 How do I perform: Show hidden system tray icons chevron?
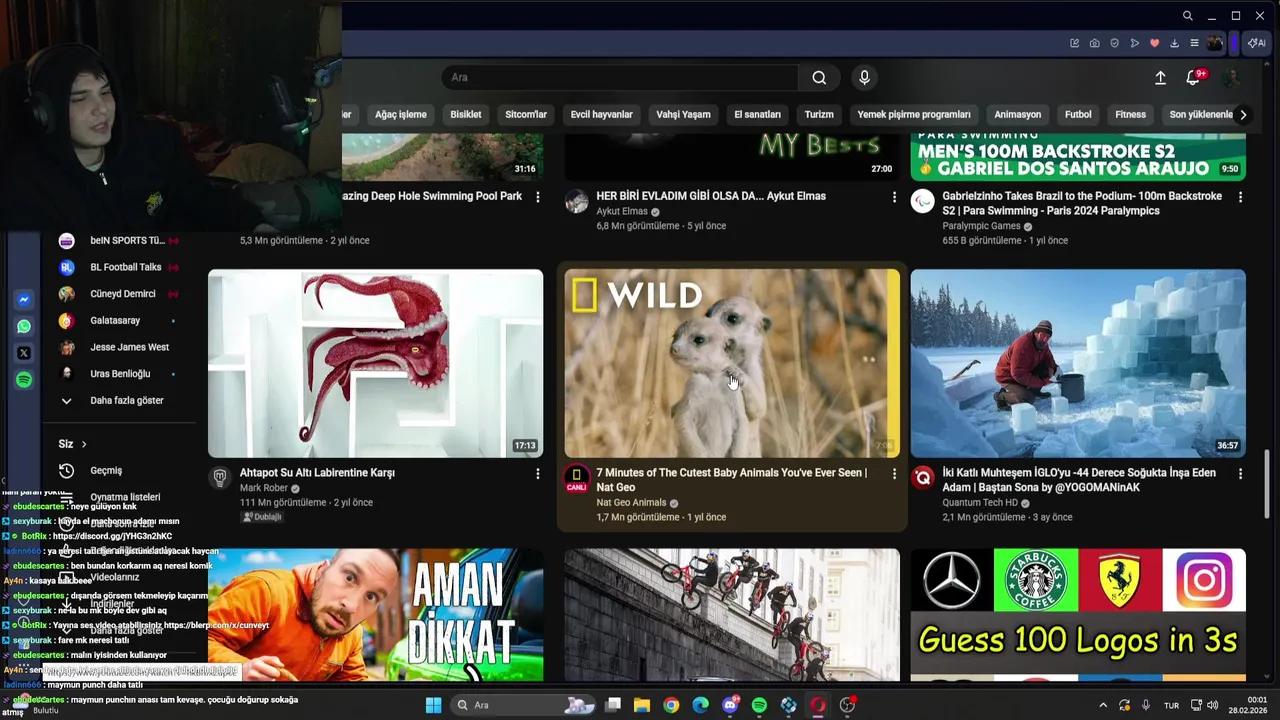tap(1103, 705)
